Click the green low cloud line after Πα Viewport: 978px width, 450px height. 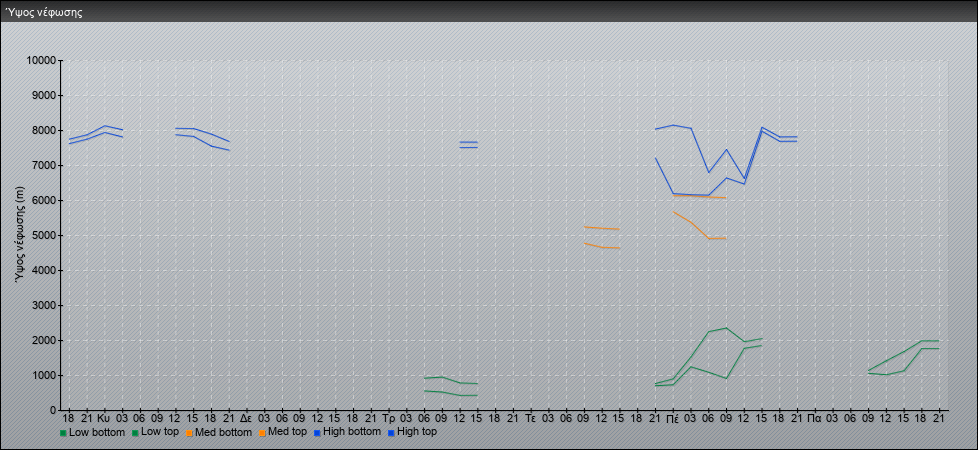pos(903,353)
